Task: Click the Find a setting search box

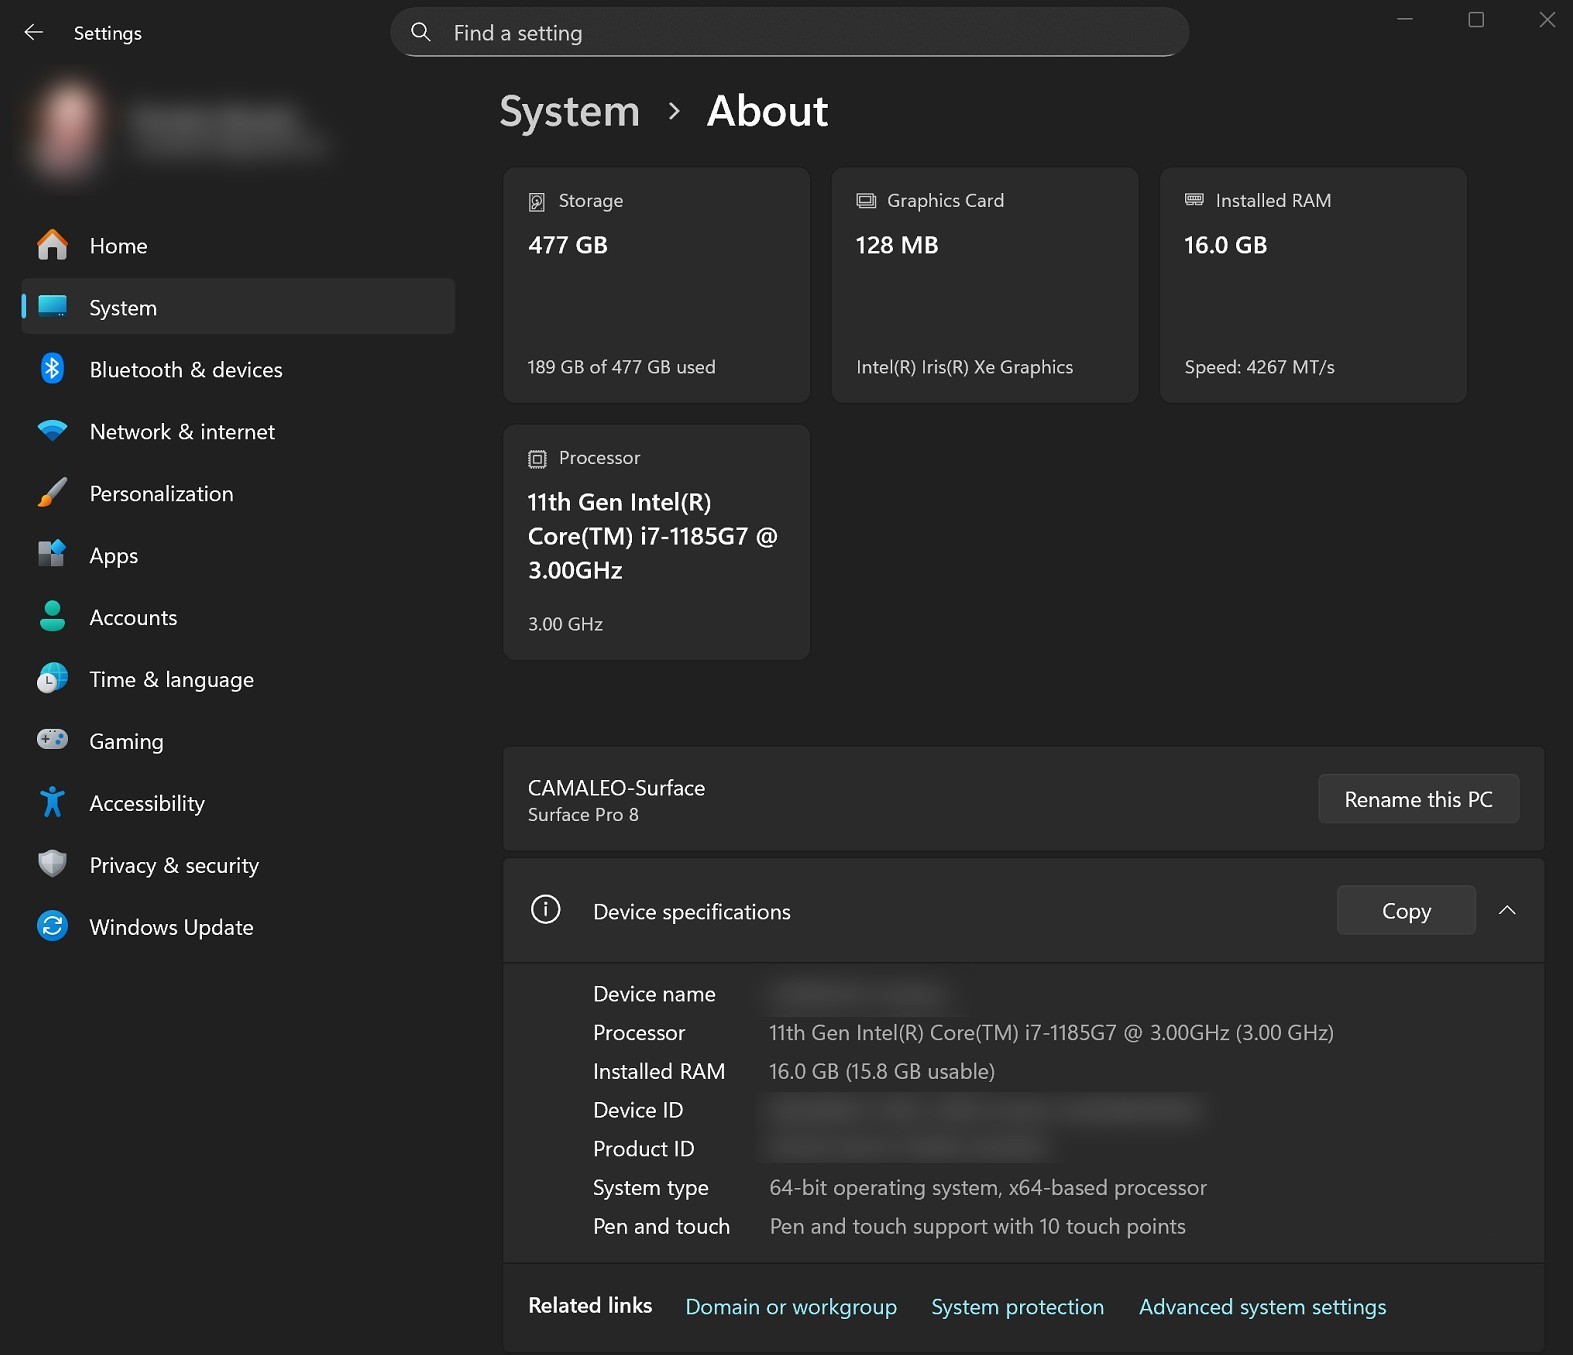Action: click(789, 33)
